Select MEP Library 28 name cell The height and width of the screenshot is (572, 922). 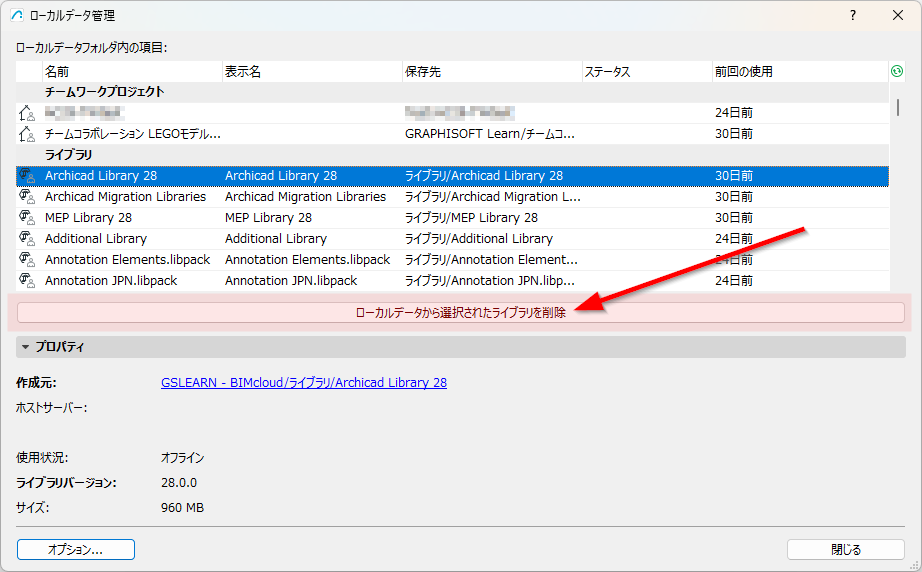point(88,218)
